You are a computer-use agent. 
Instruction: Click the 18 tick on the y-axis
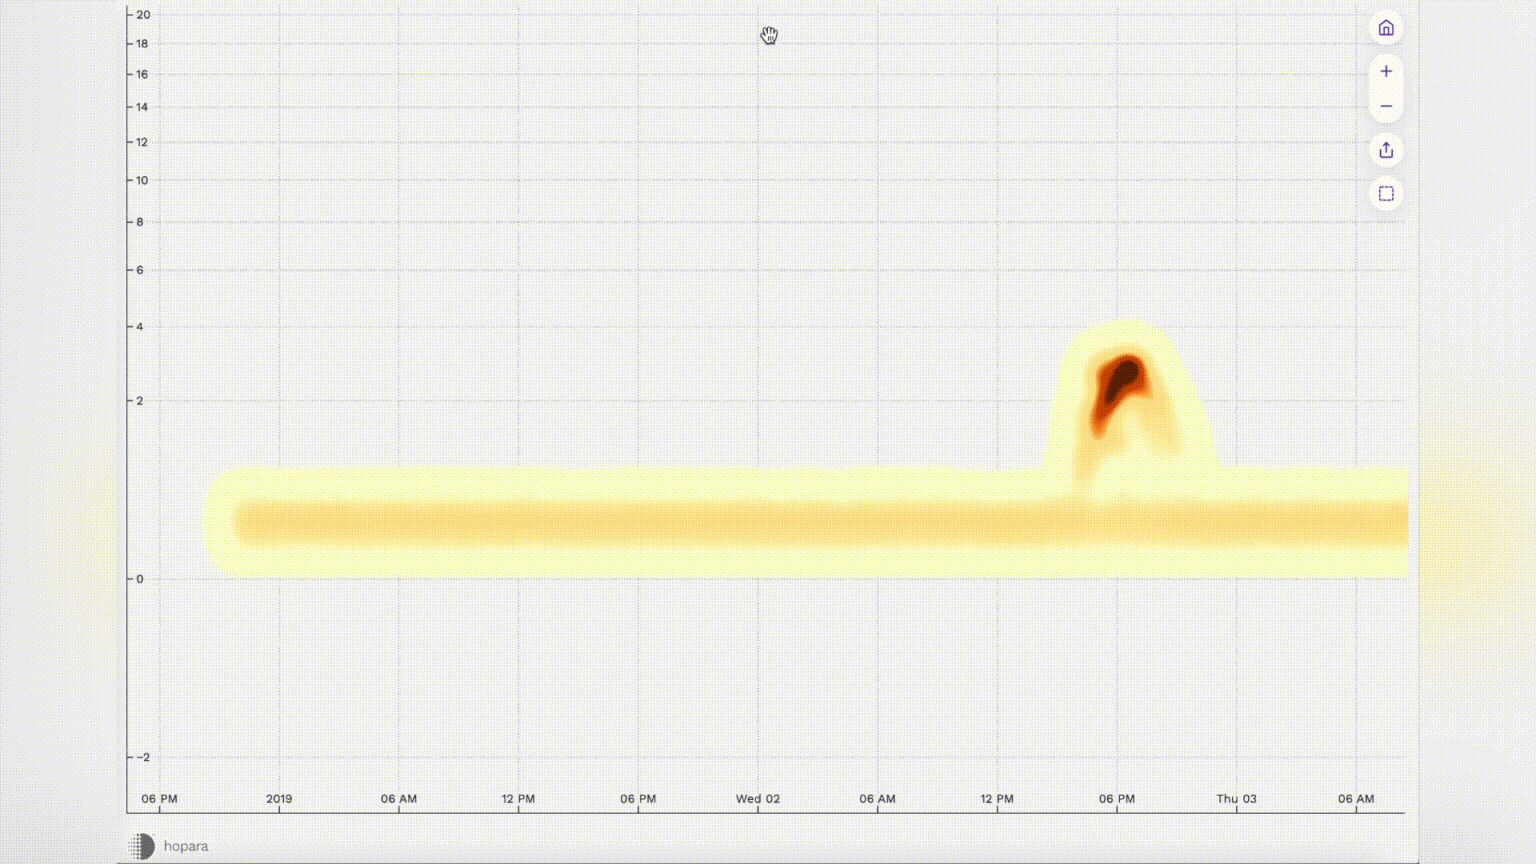click(x=142, y=44)
